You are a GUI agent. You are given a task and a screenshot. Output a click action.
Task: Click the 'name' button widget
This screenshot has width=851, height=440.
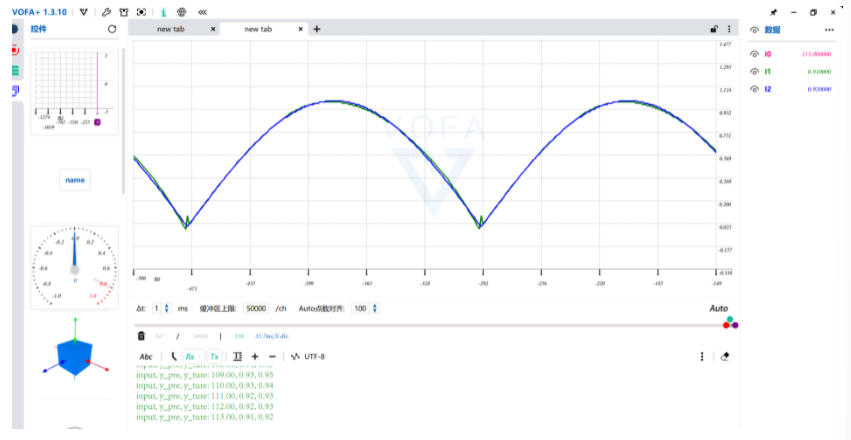75,180
